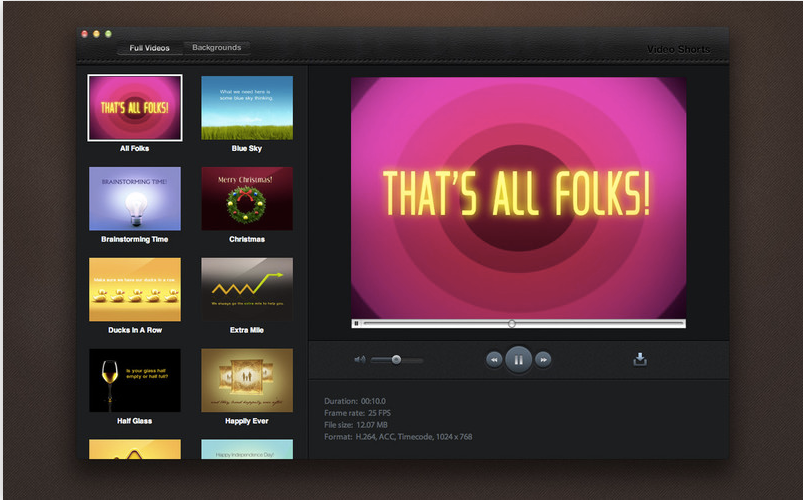Choose the Brainstorming Time thumbnail
This screenshot has height=500, width=803.
(x=135, y=199)
